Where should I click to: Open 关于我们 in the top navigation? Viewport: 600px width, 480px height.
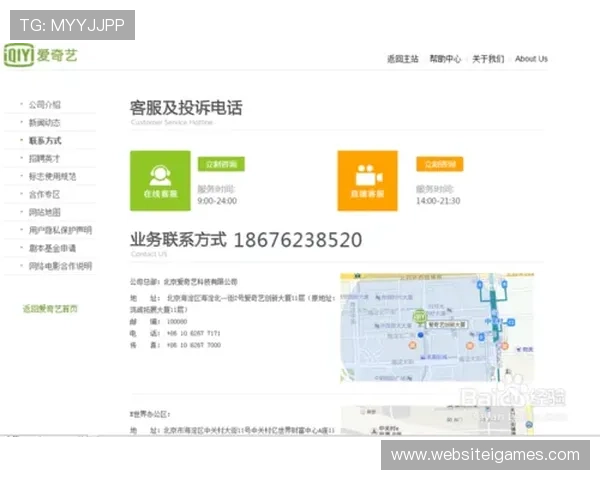click(x=488, y=59)
